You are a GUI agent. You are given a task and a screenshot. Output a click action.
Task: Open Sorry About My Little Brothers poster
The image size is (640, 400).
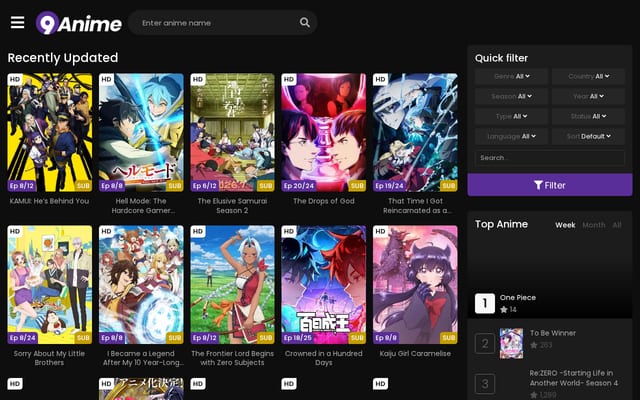point(49,284)
